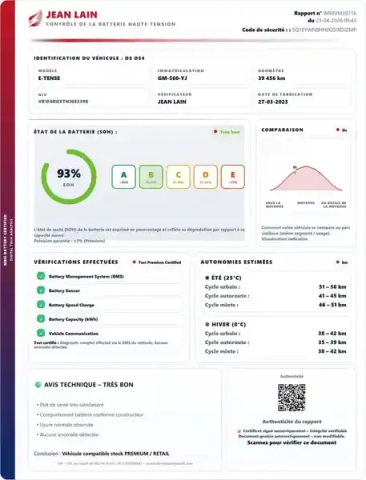Click the Battery Speed Charge check mark
The width and height of the screenshot is (366, 480).
point(41,305)
